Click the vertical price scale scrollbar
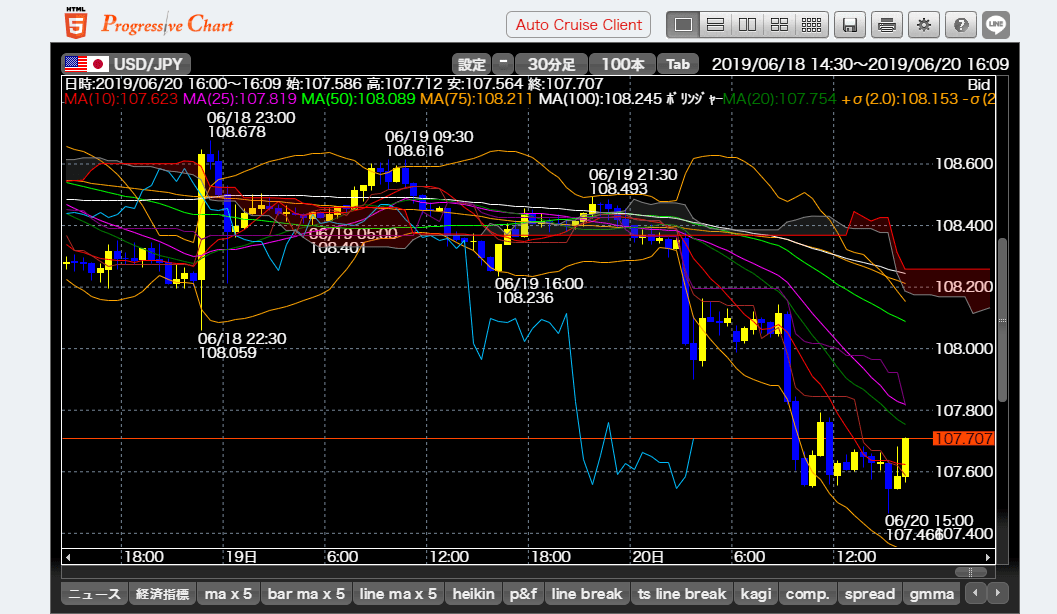The image size is (1057, 614). (x=1002, y=320)
